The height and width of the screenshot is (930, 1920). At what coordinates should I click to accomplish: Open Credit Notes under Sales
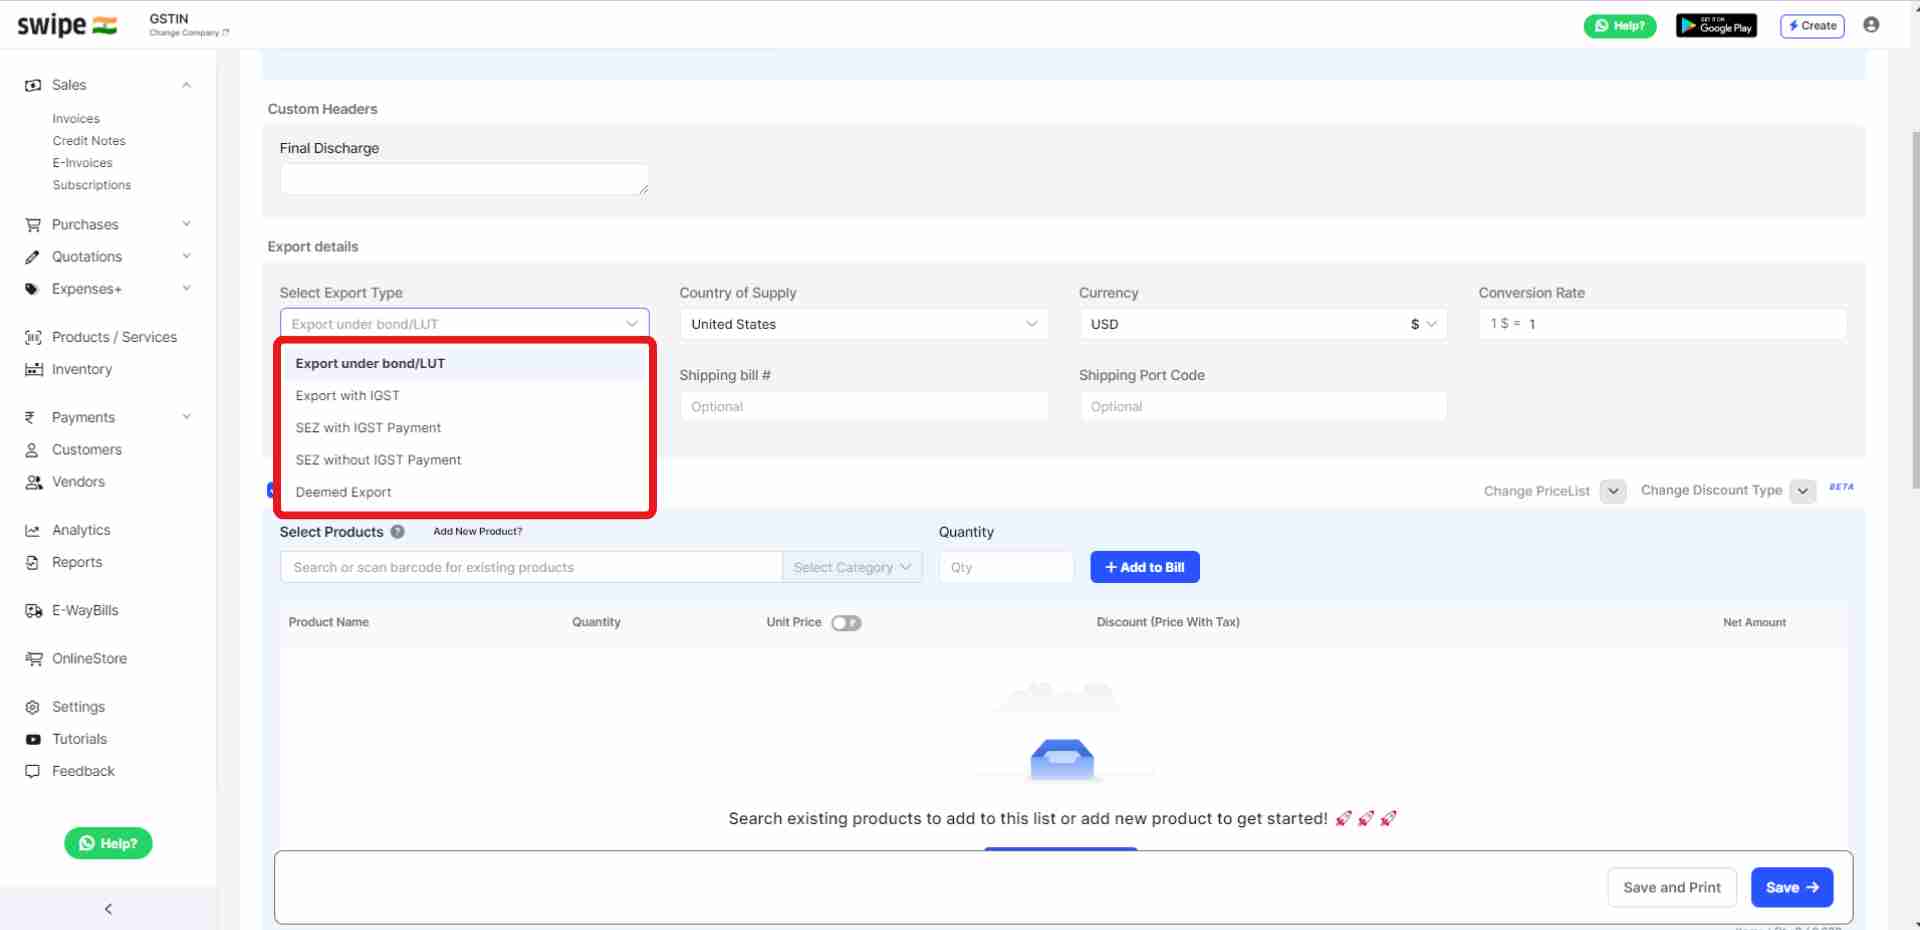tap(89, 141)
